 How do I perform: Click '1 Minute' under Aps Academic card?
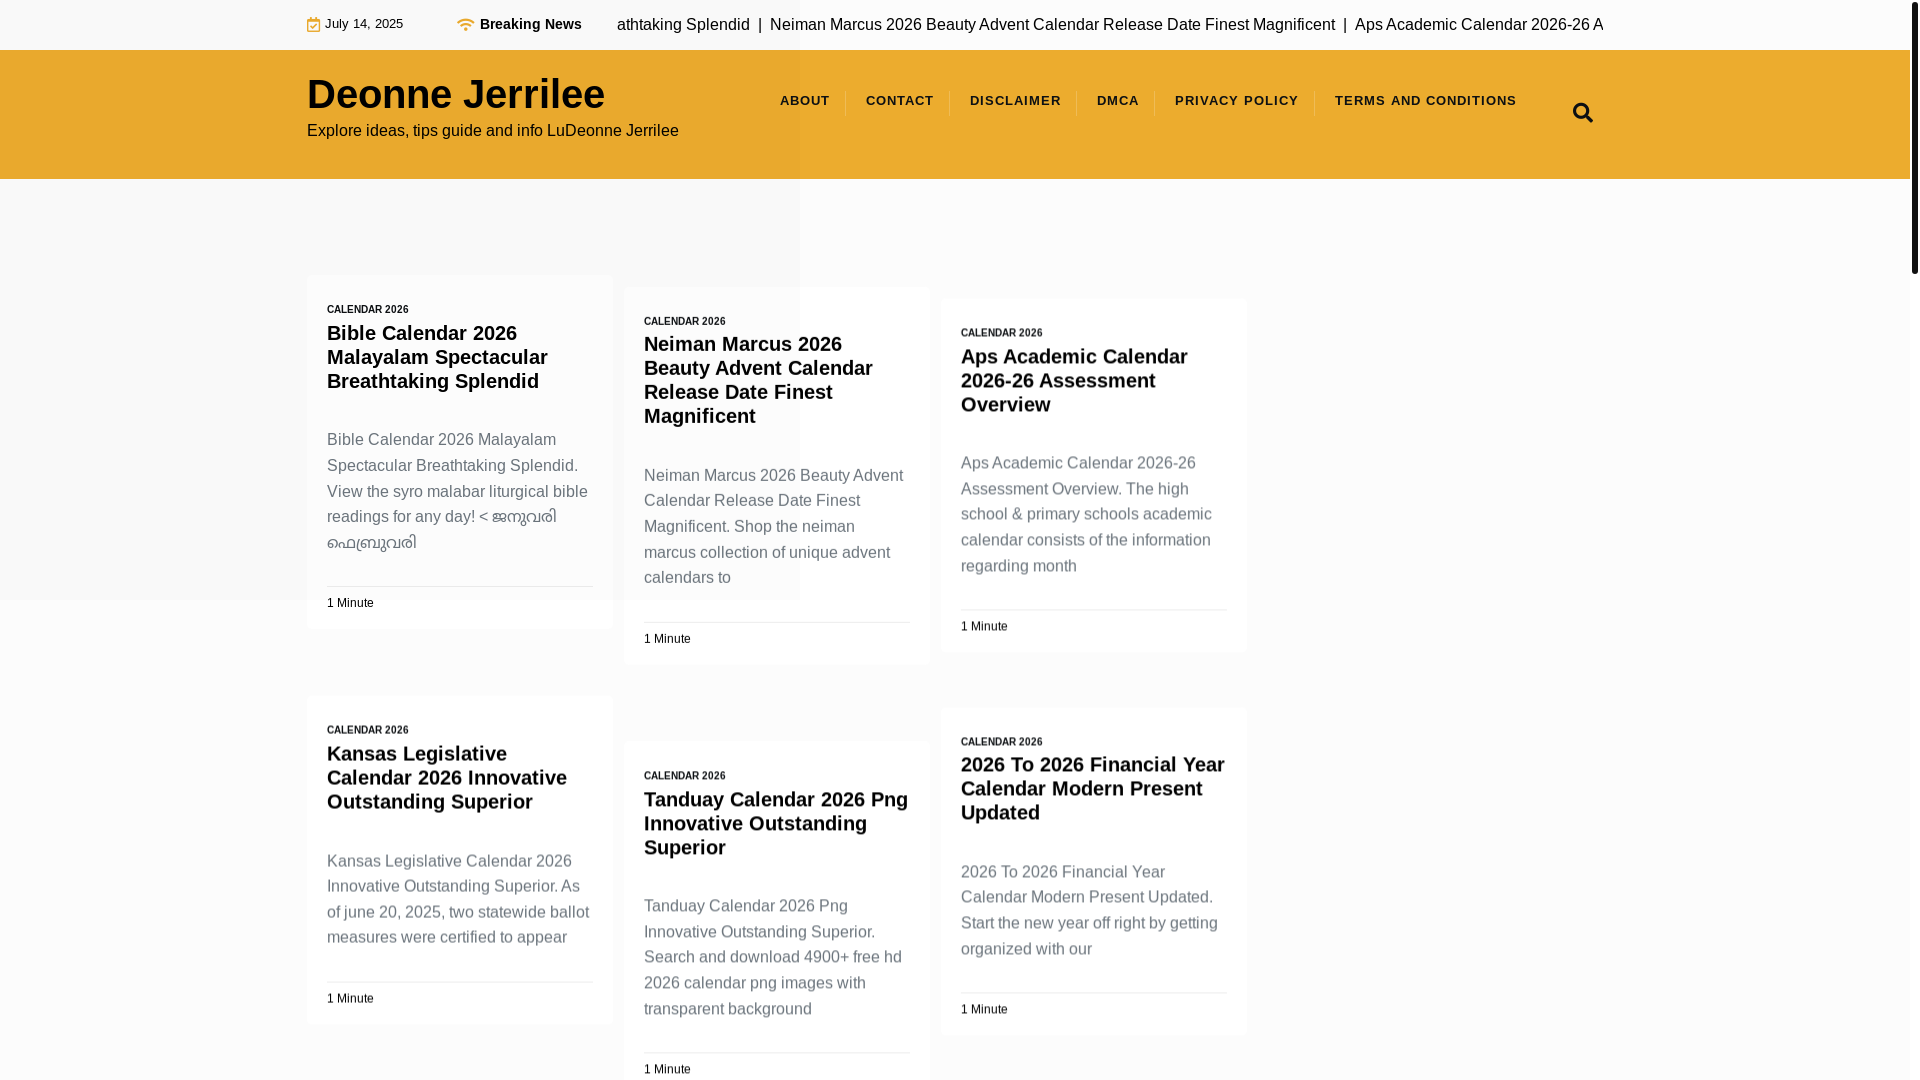tap(984, 627)
